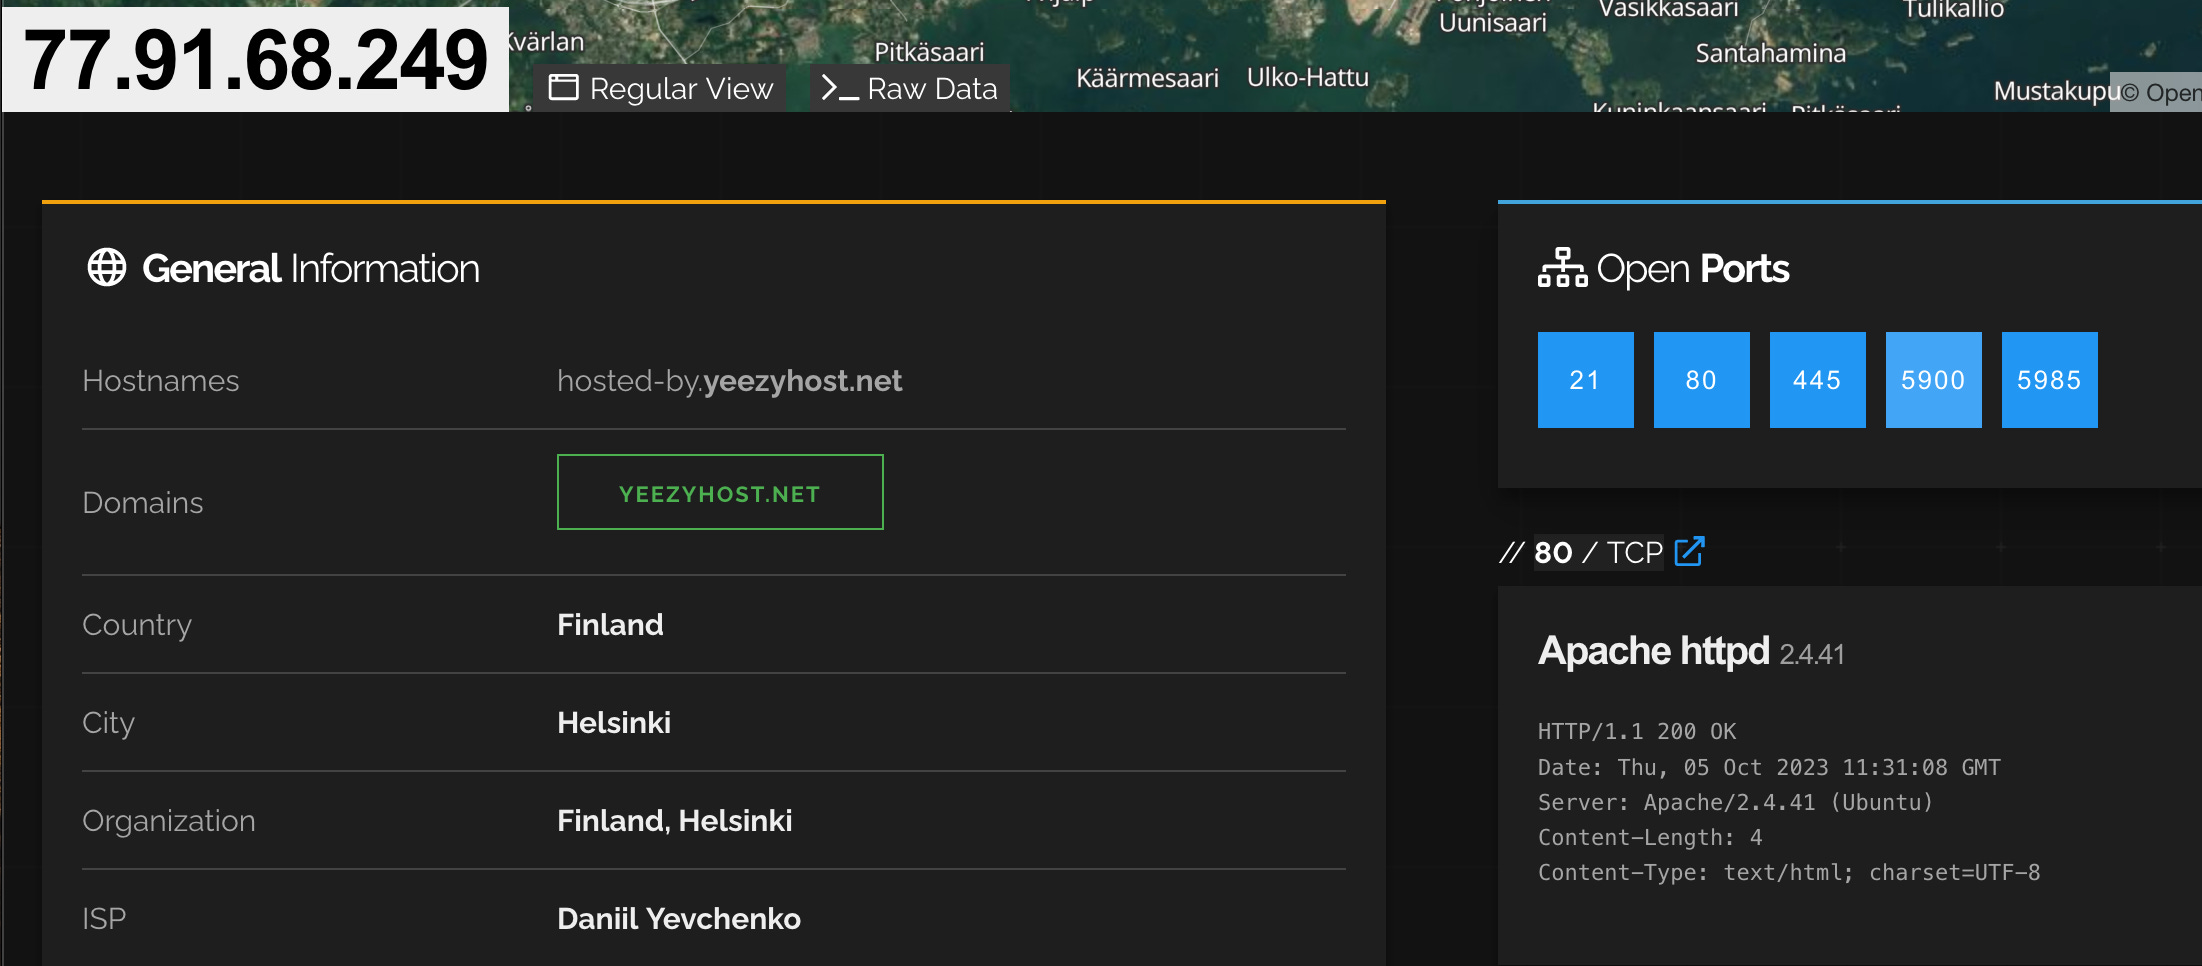Click the Pitkäsaari map label above Raw Data
Viewport: 2202px width, 966px height.
929,52
